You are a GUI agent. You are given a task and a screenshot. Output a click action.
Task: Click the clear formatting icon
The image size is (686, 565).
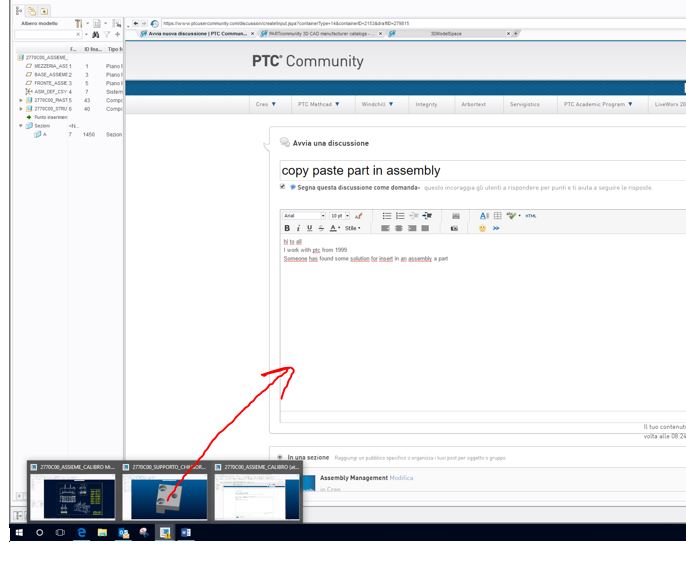click(358, 216)
